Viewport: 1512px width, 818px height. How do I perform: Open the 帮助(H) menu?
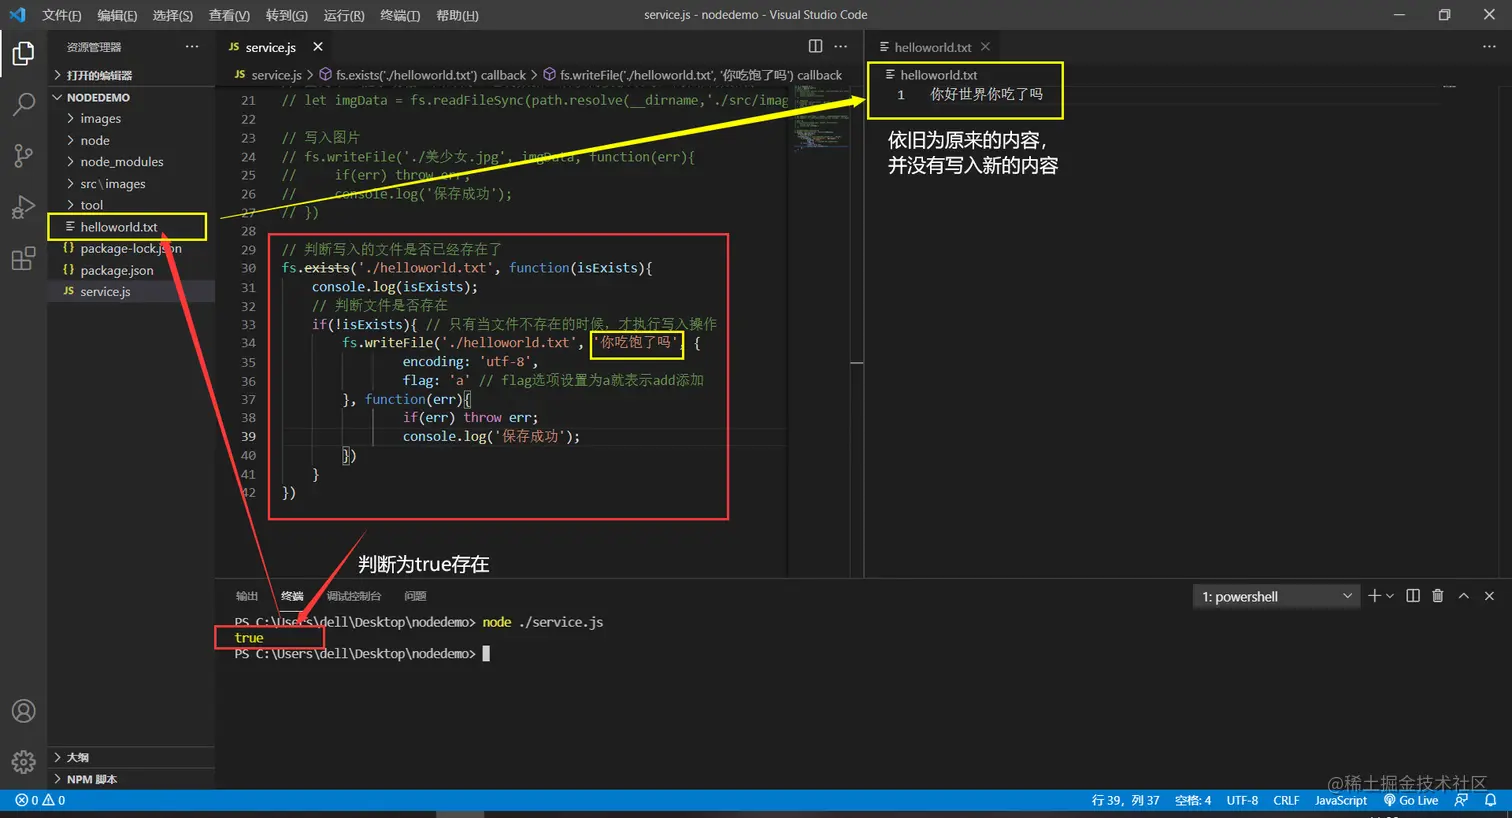(x=457, y=15)
